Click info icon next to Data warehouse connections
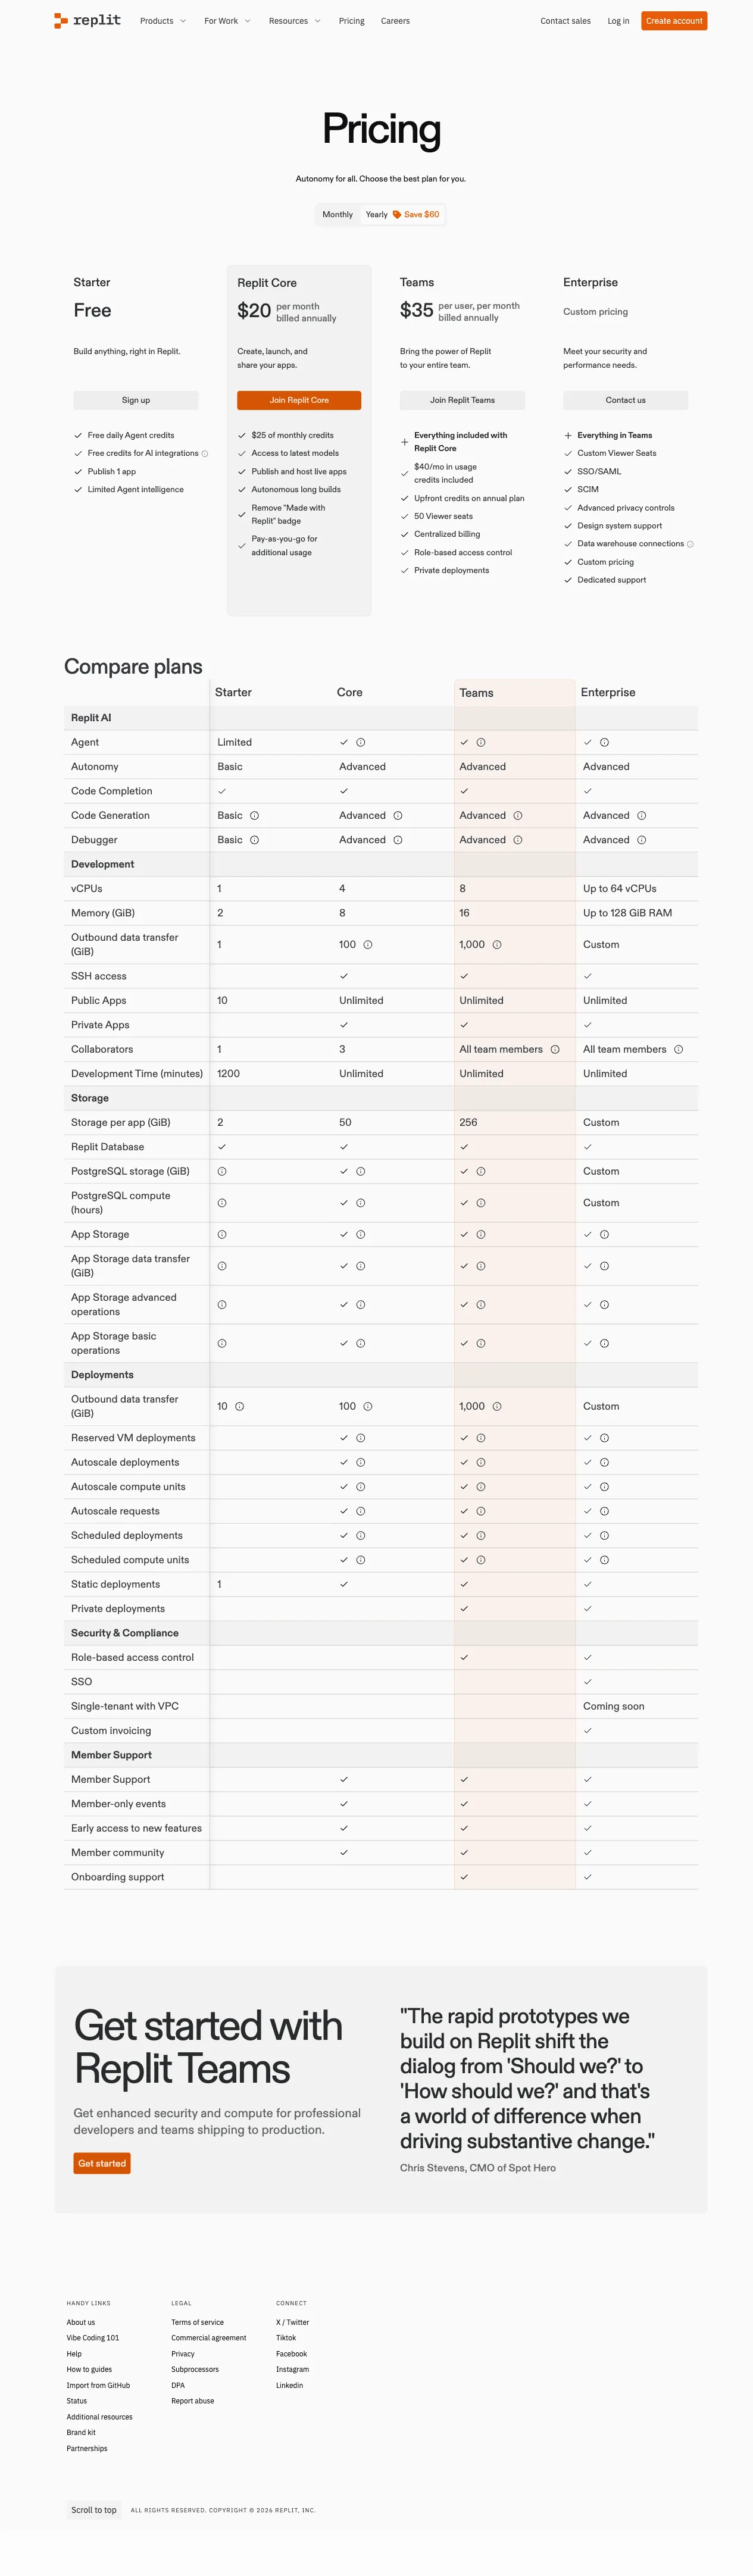The height and width of the screenshot is (2576, 753). tap(690, 544)
